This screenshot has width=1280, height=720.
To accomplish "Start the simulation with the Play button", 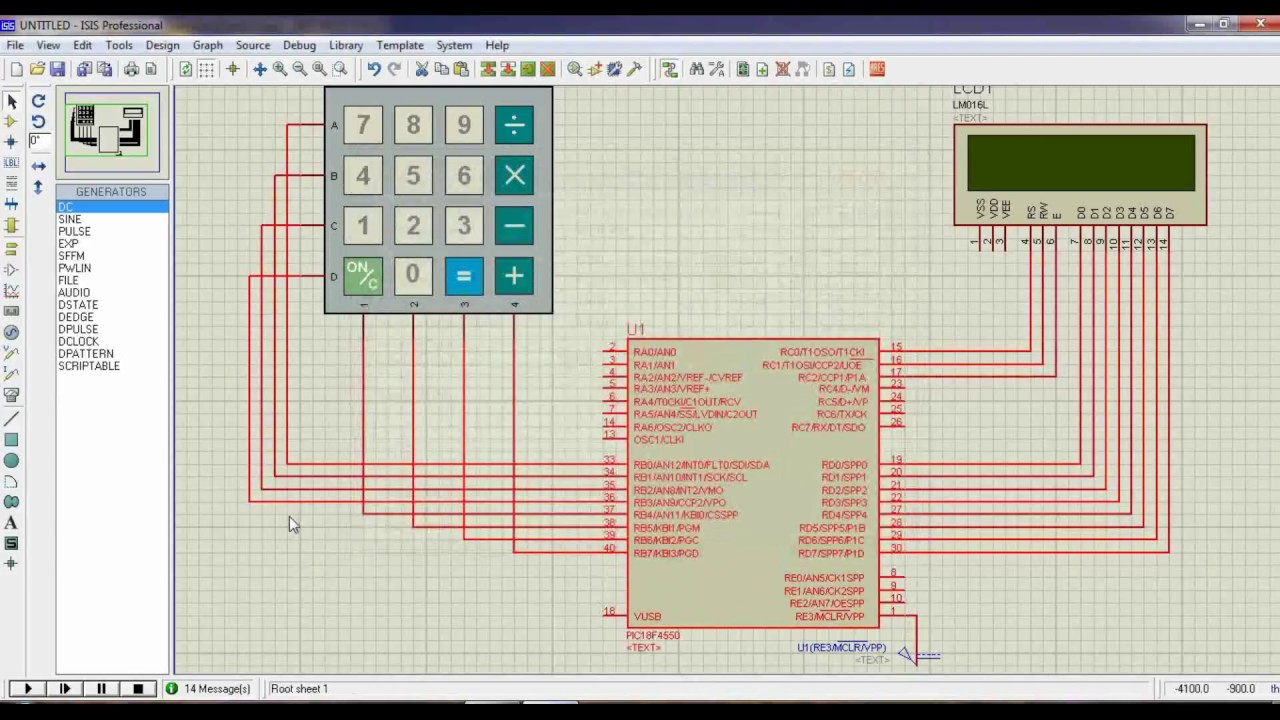I will 27,689.
